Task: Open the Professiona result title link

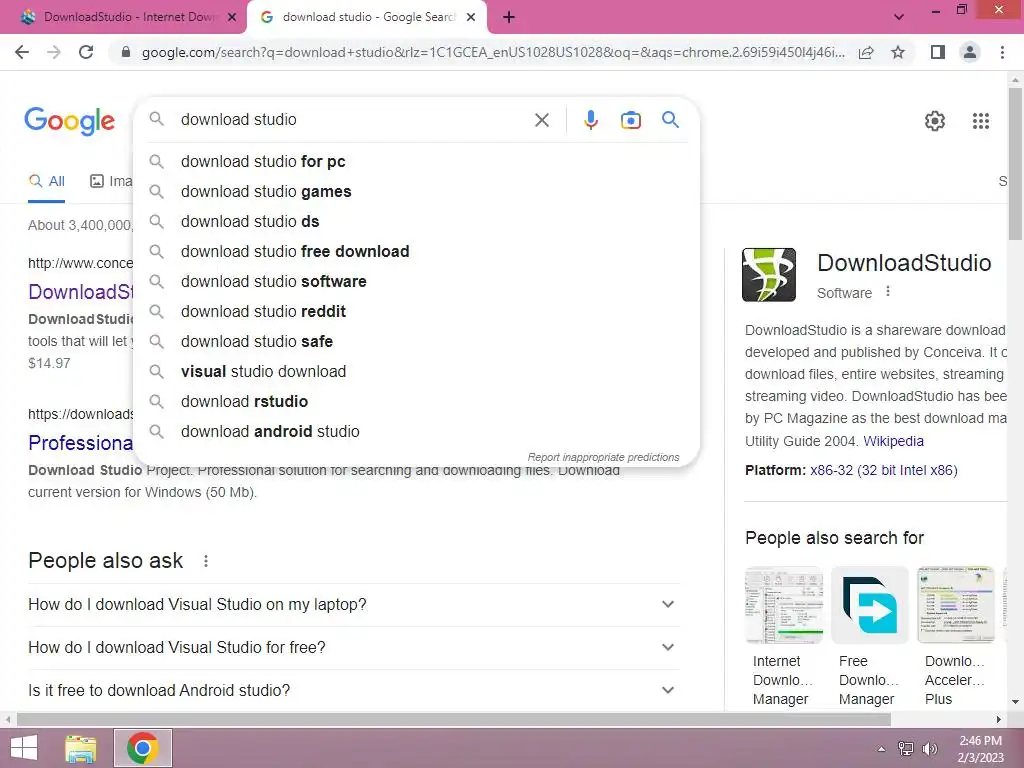Action: point(81,443)
